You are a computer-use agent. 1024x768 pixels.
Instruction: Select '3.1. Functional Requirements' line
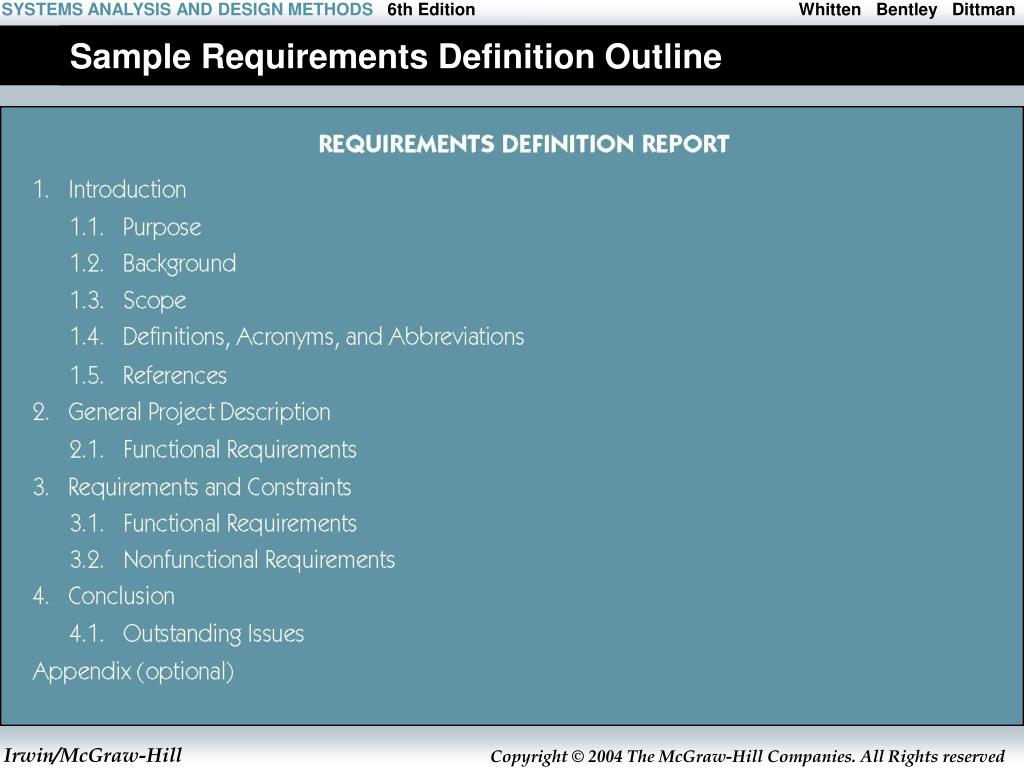214,523
